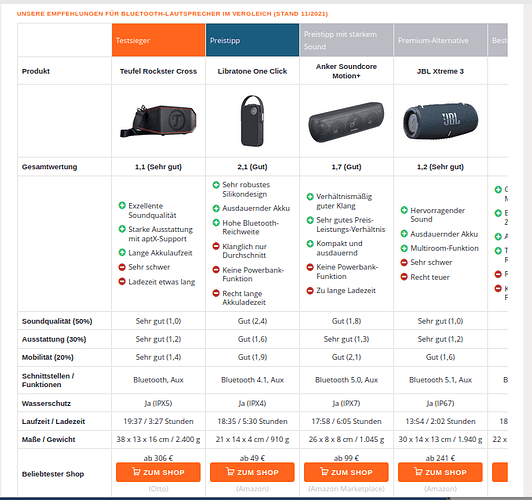This screenshot has width=532, height=500.
Task: Click Bluetooth 5.0, Aux cell
Action: pos(346,380)
